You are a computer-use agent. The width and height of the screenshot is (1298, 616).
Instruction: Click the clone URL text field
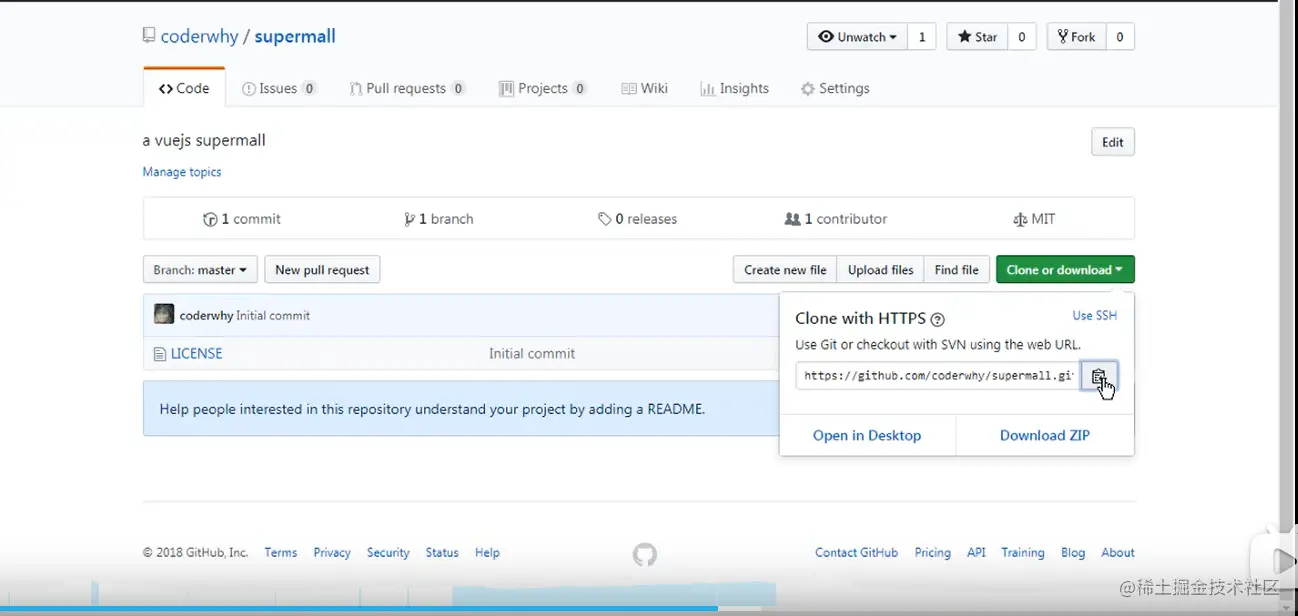point(938,377)
